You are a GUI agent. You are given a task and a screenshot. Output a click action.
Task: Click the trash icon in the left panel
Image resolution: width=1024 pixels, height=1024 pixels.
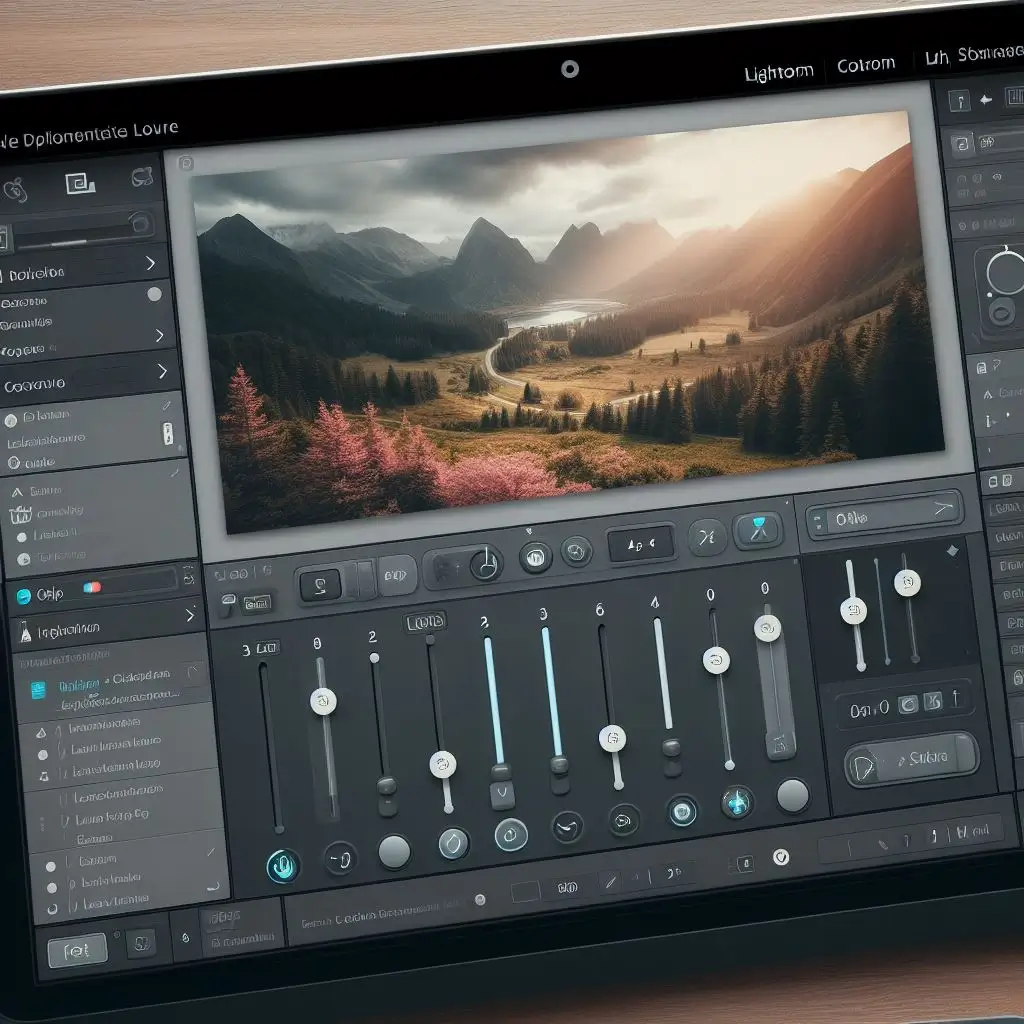coord(21,514)
